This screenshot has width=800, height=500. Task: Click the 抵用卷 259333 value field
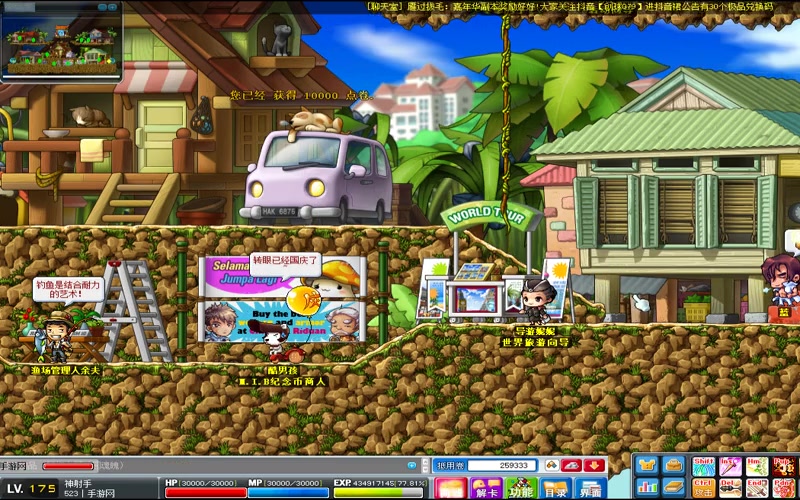[x=502, y=465]
